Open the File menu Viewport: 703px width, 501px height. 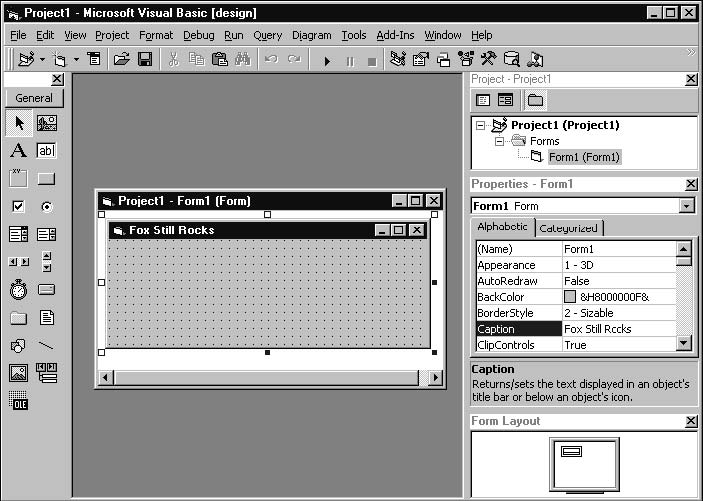pos(18,35)
